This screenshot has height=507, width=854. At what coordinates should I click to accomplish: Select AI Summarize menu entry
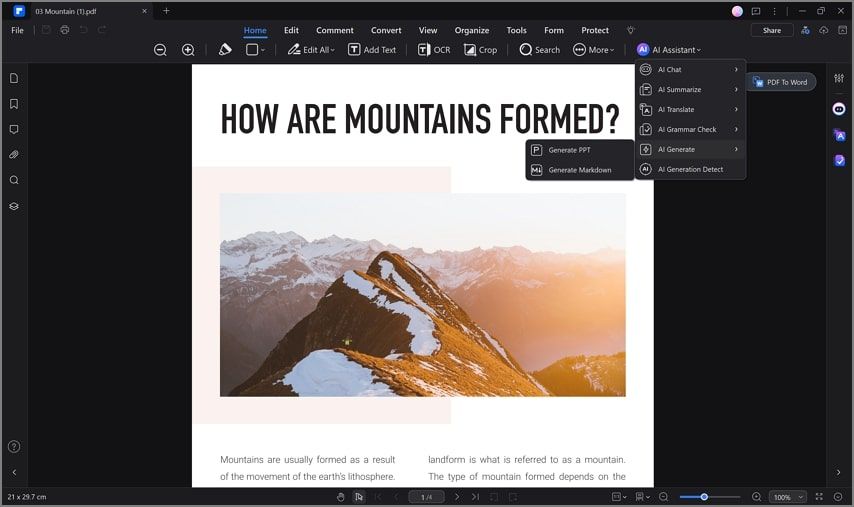click(x=690, y=89)
